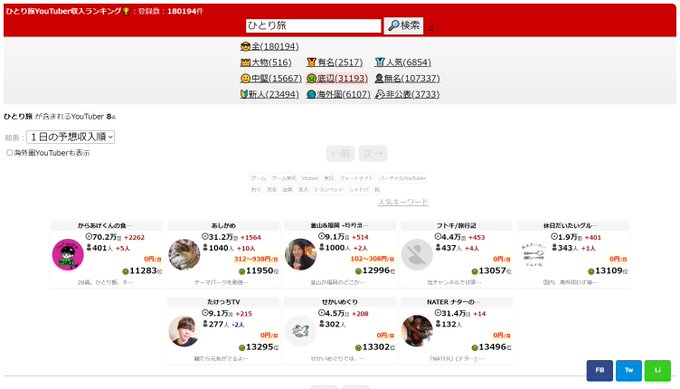This screenshot has height=389, width=680.
Task: Open the せかいめぐり channel title
Action: click(x=340, y=302)
